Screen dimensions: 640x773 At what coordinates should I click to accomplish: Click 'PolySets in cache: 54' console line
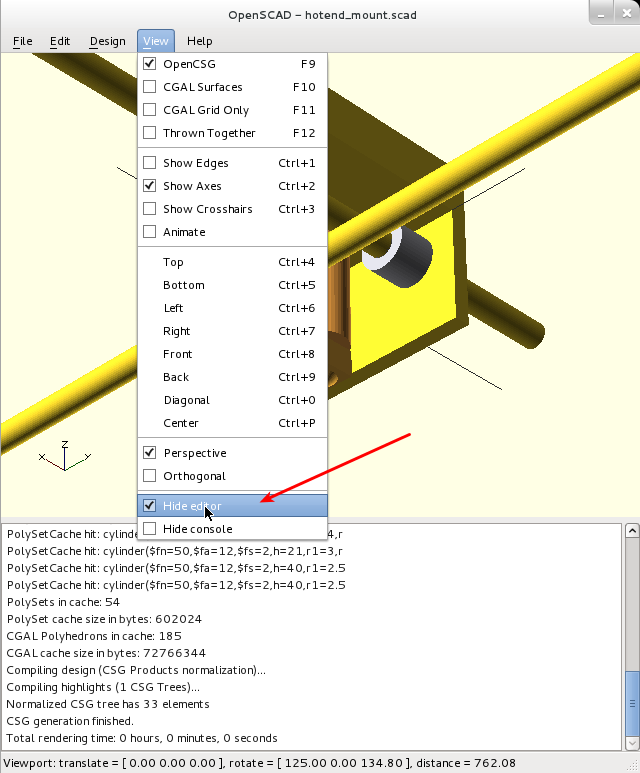63,602
